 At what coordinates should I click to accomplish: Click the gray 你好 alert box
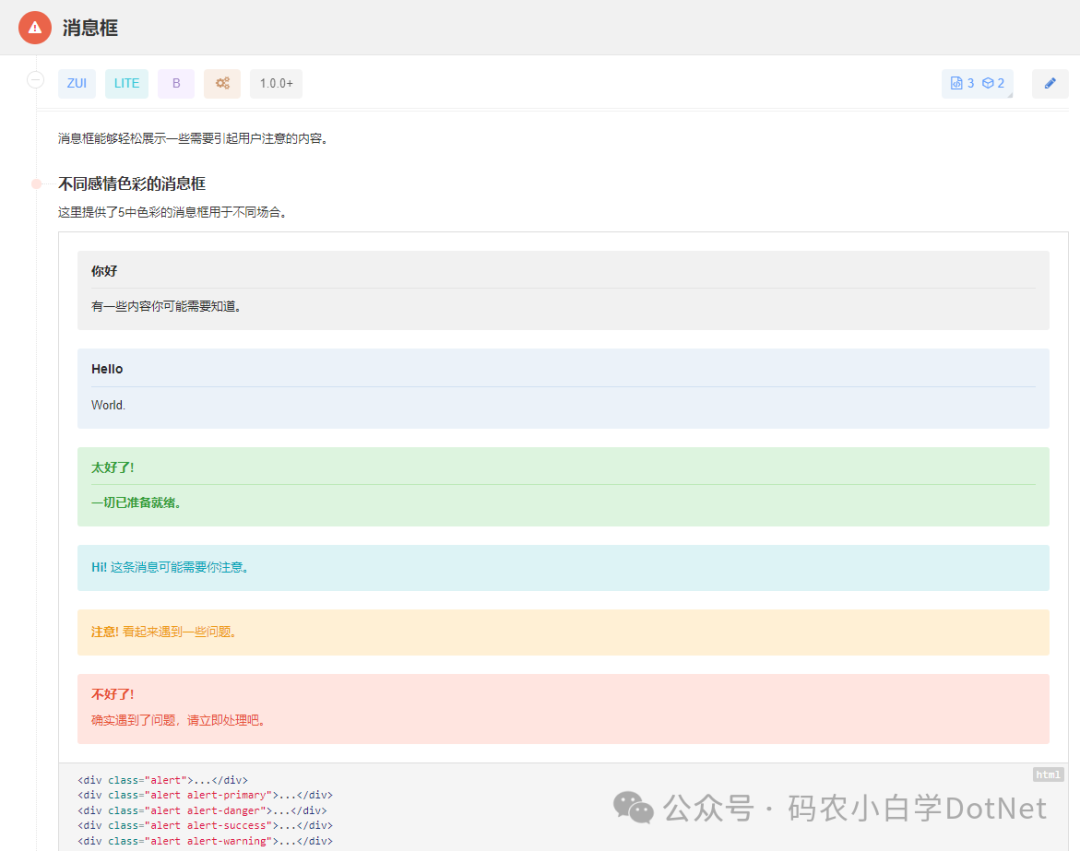(x=563, y=290)
